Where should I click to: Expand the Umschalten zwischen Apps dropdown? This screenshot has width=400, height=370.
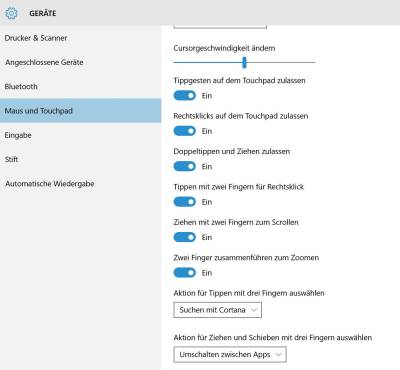230,355
